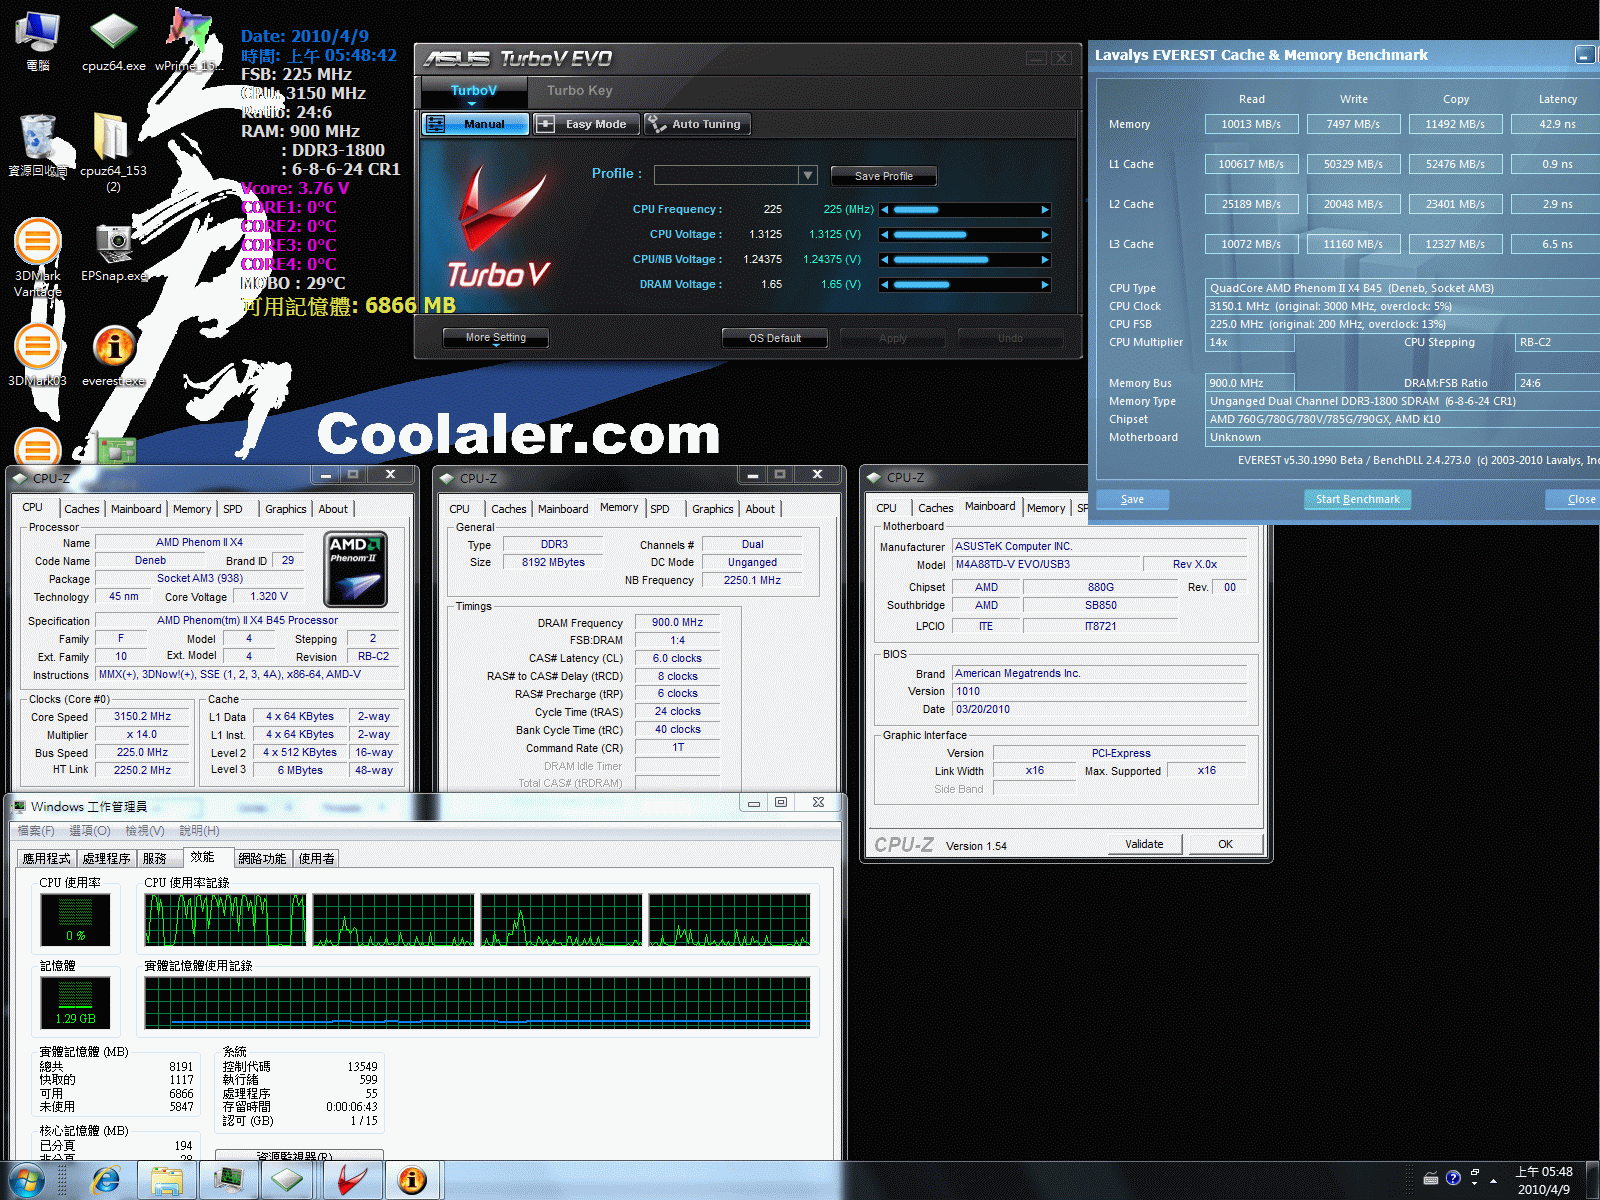Switch to CPU-Z taskbar button
The height and width of the screenshot is (1200, 1600).
(289, 1180)
